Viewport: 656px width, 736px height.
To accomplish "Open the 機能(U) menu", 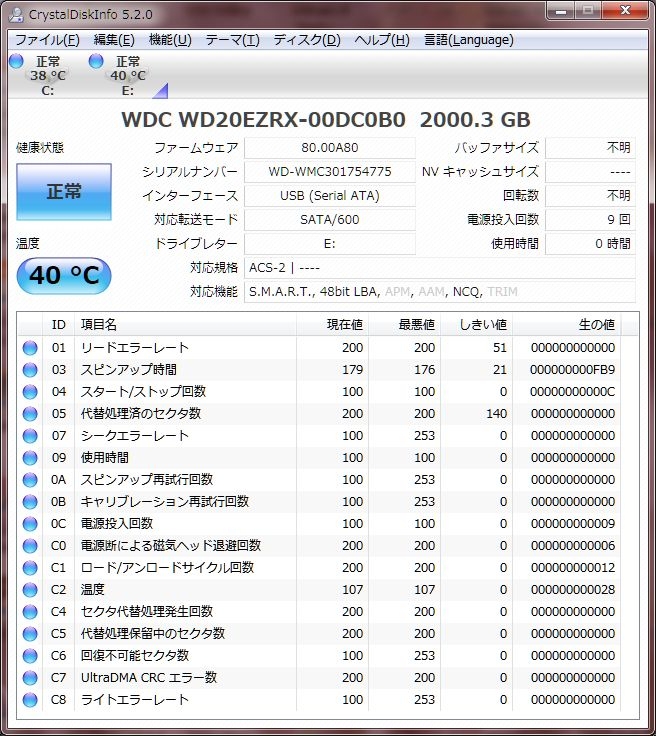I will coord(170,40).
